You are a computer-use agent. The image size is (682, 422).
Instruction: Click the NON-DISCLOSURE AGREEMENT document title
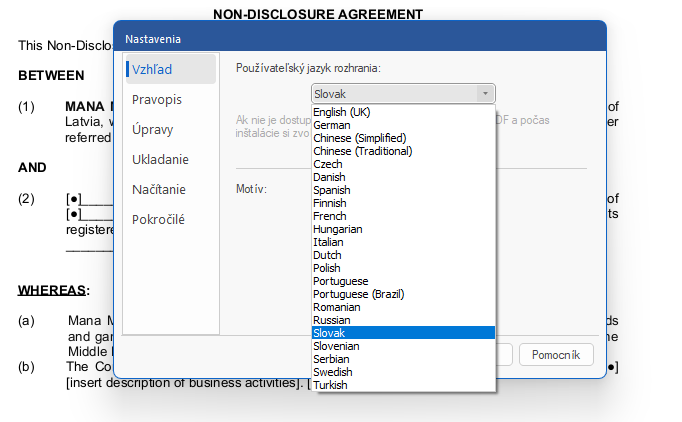[x=318, y=14]
